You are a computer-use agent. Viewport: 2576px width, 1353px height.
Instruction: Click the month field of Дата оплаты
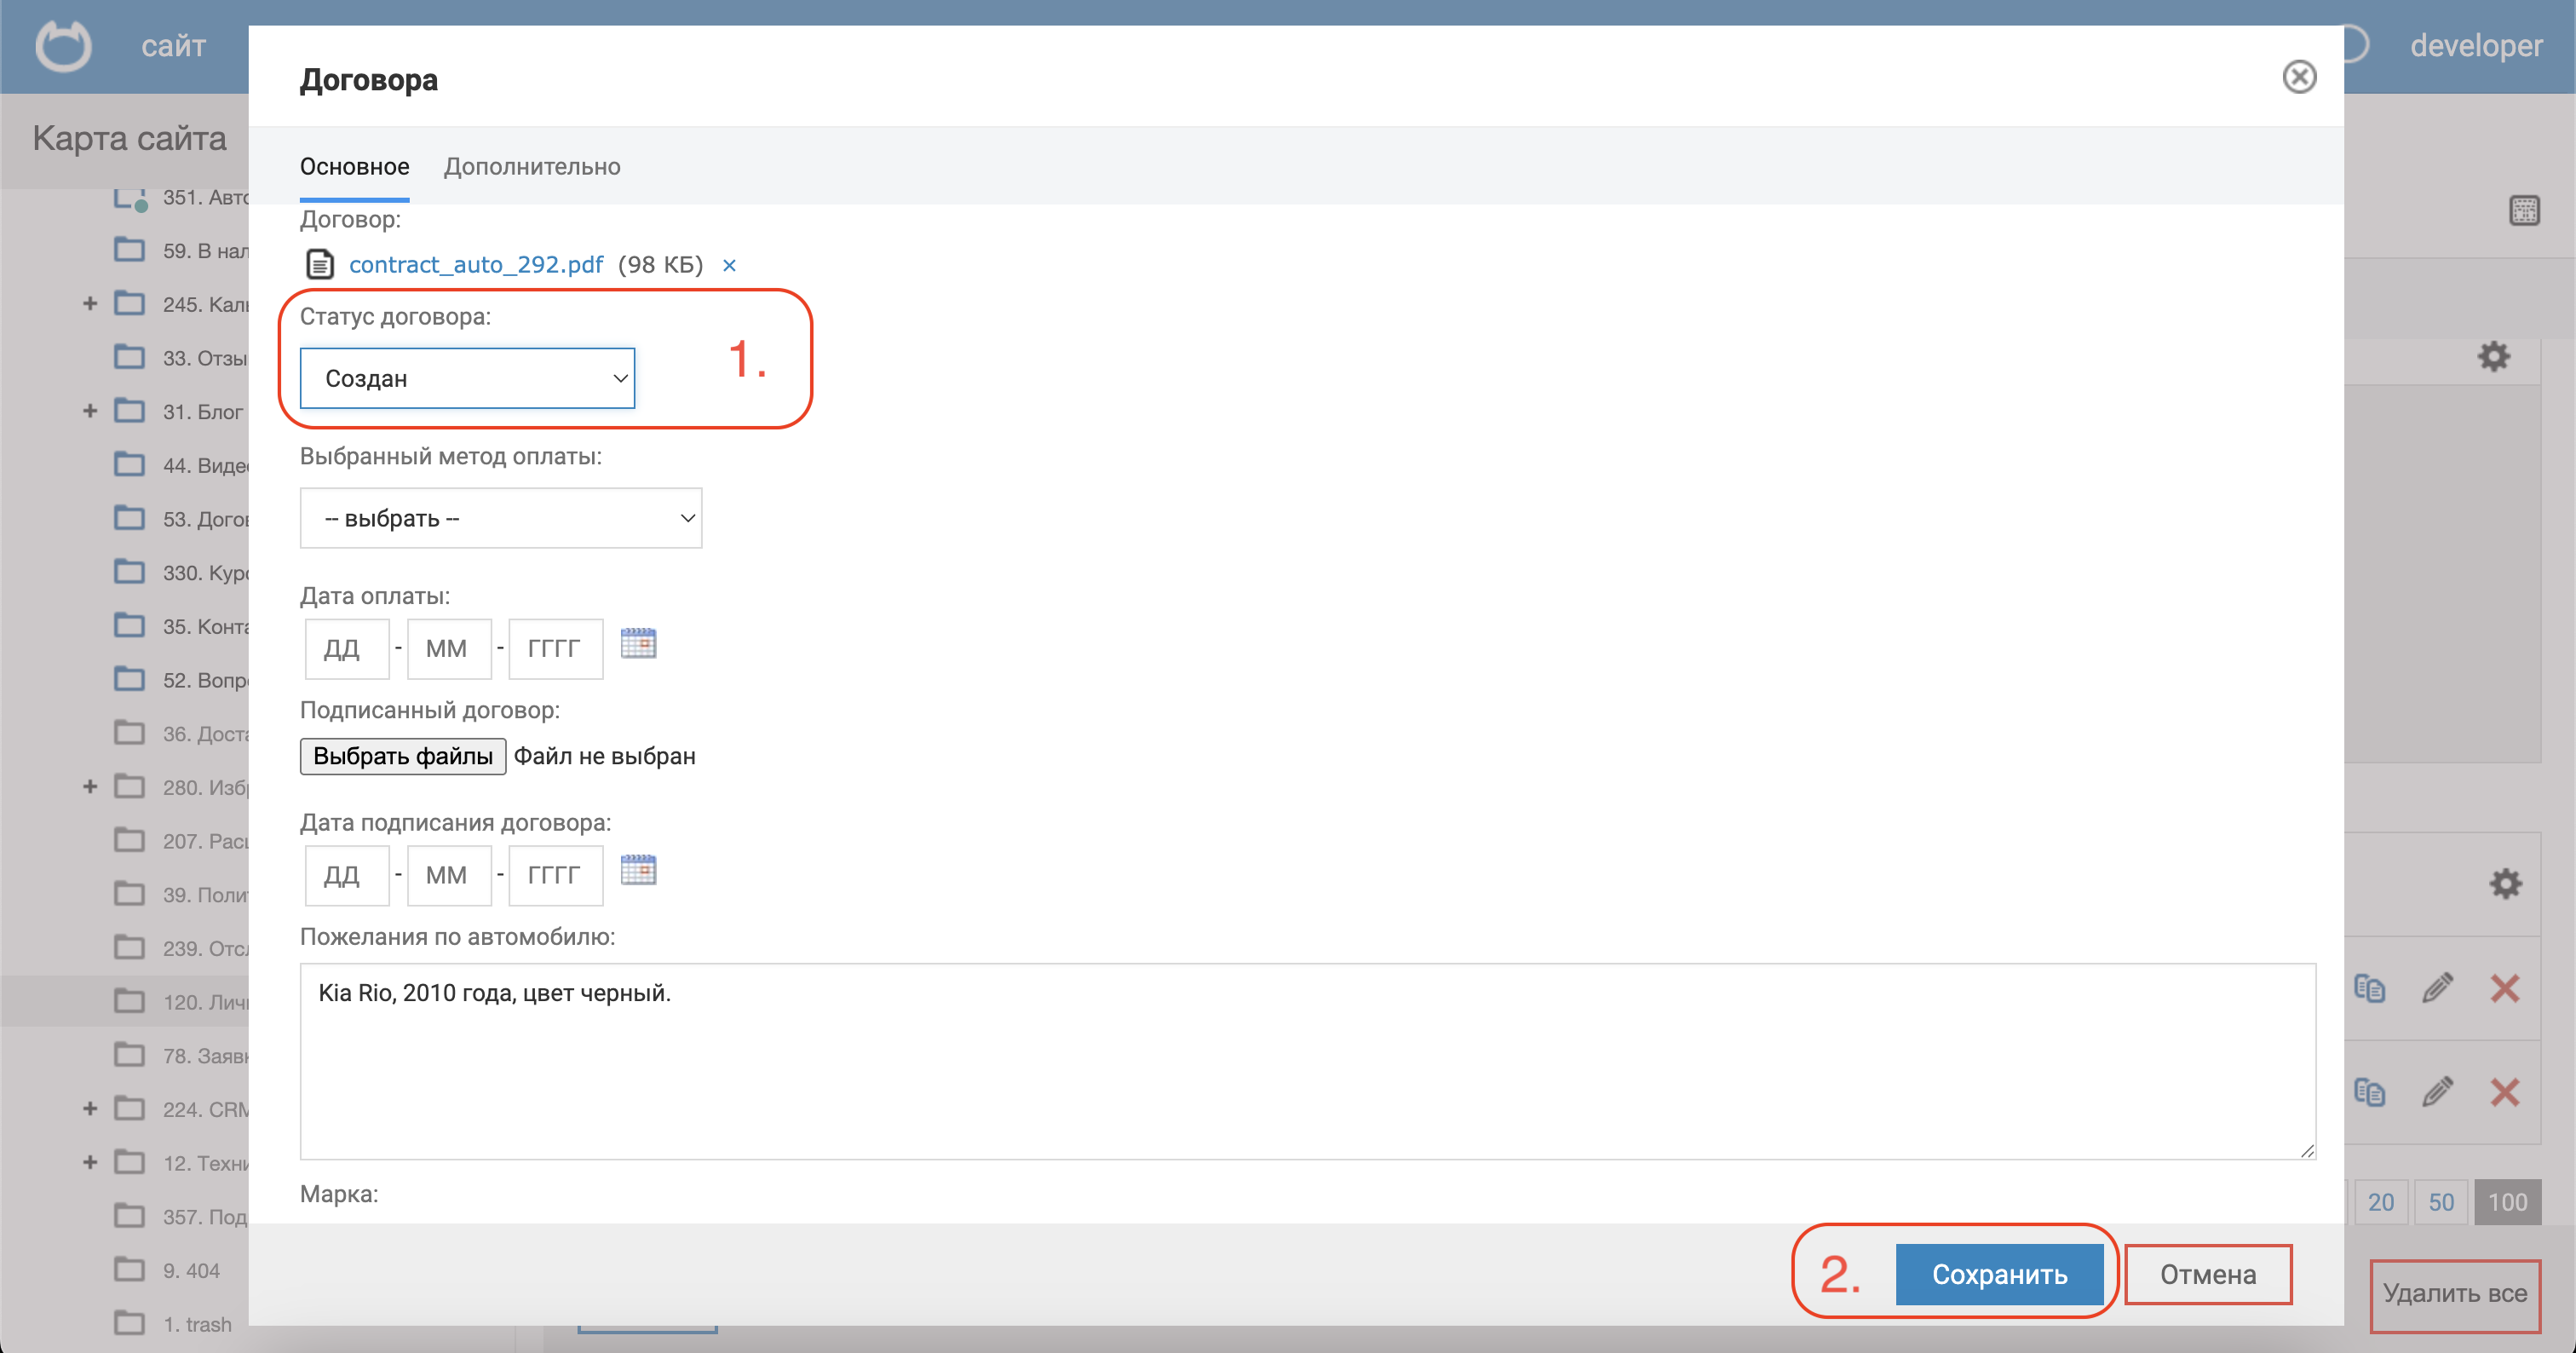click(449, 648)
